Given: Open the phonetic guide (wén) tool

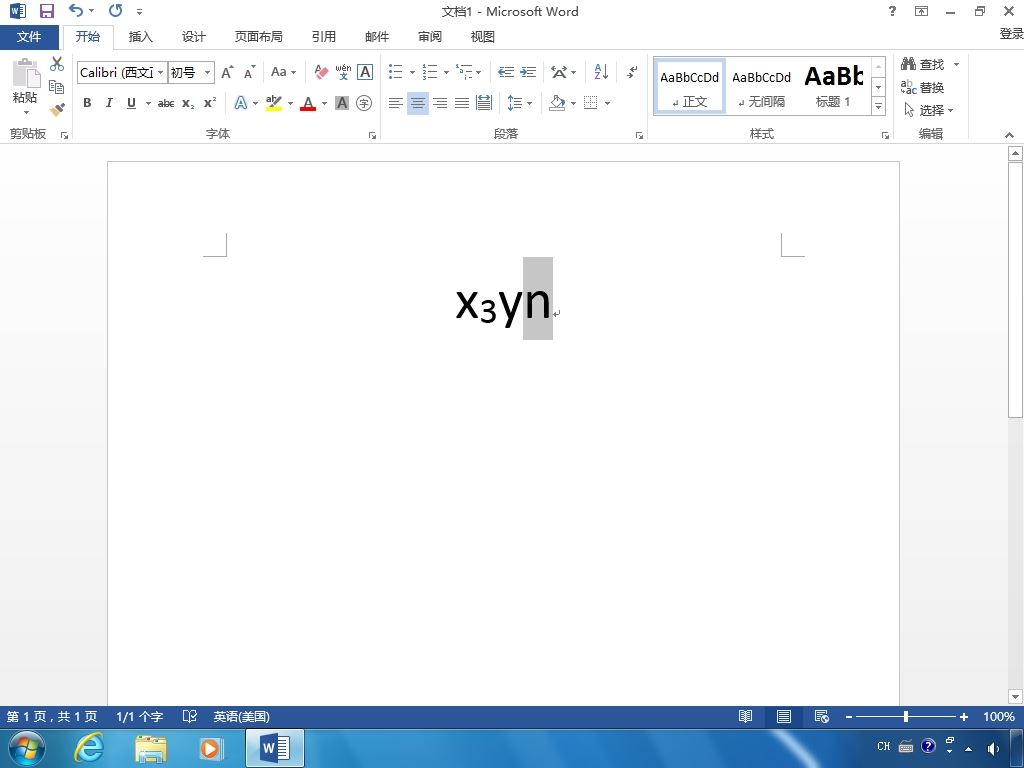Looking at the screenshot, I should [x=343, y=72].
